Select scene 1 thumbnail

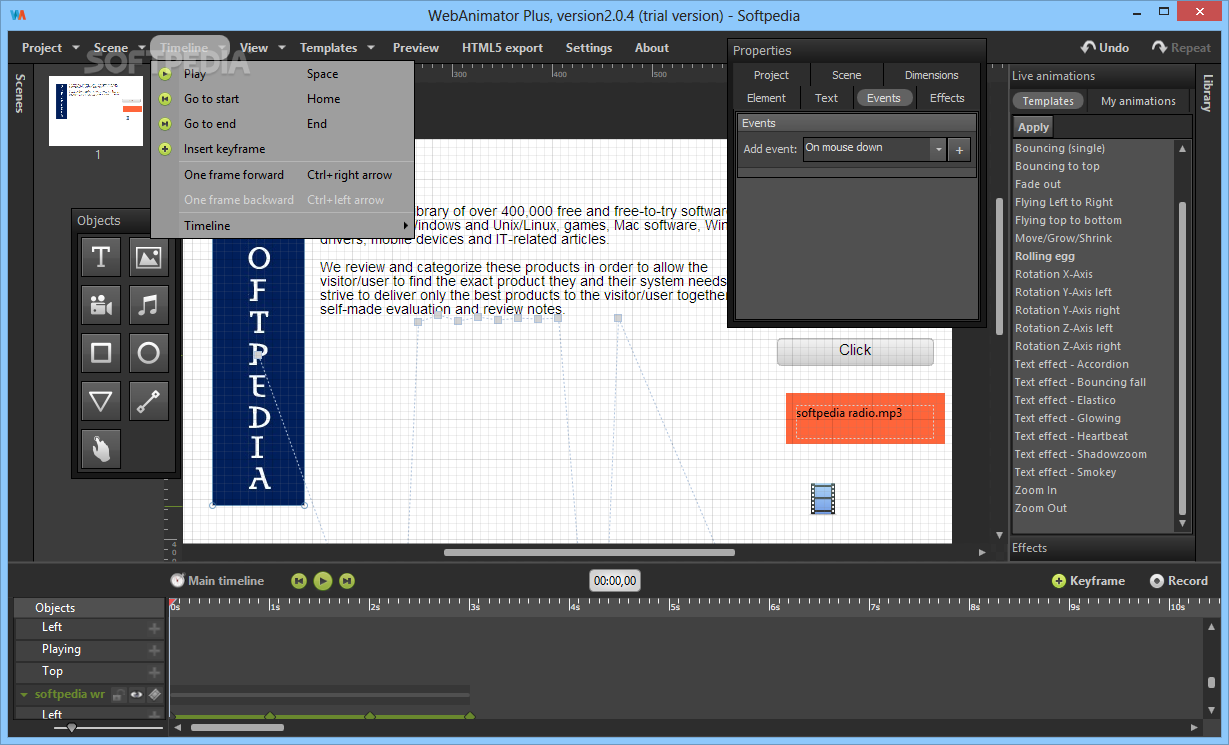96,111
